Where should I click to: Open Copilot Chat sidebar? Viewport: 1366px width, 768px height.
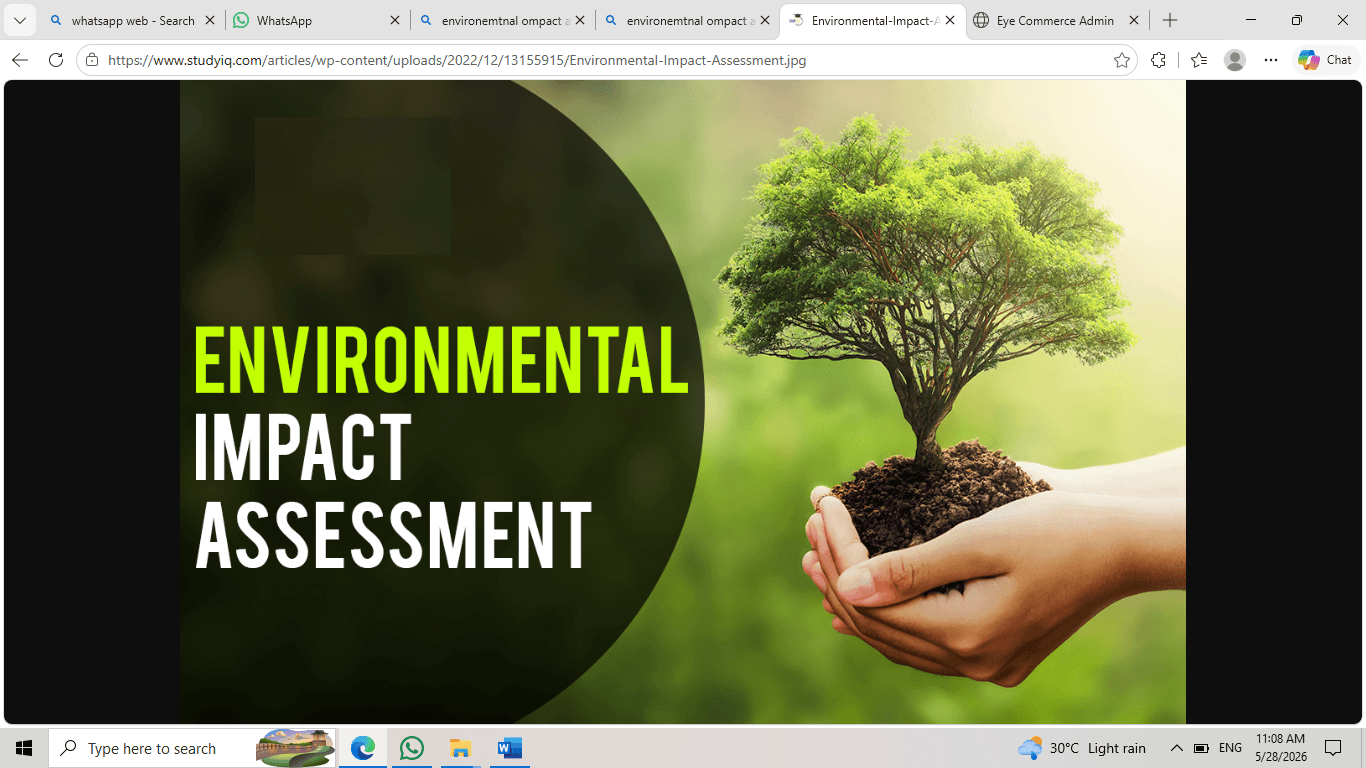(1325, 60)
